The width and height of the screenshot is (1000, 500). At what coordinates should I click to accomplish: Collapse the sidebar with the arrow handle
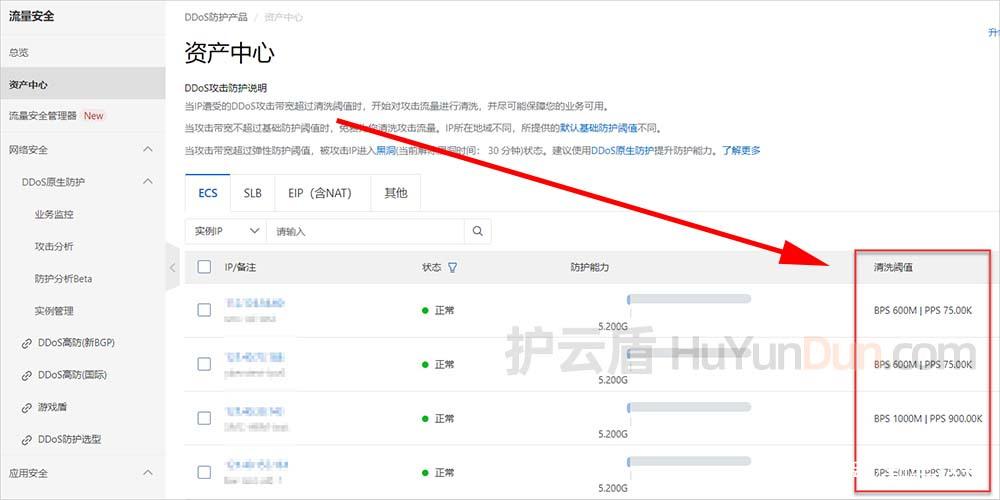coord(172,268)
